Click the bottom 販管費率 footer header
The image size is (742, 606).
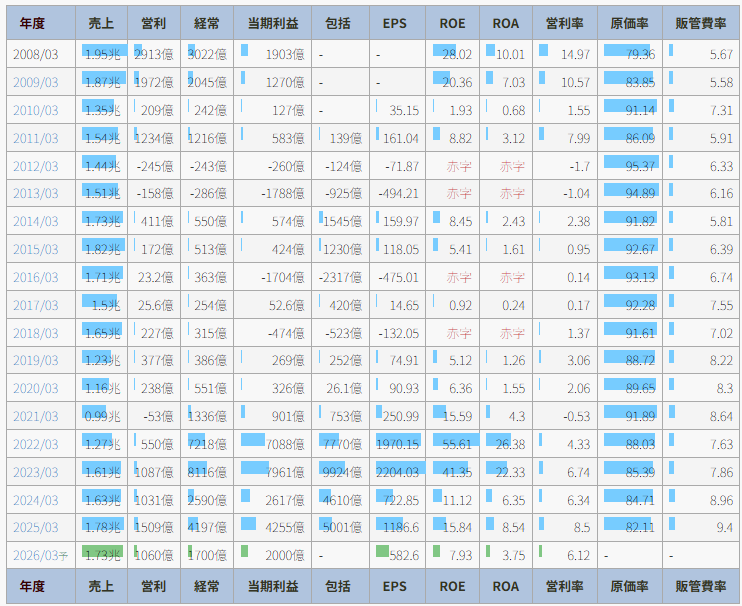click(x=701, y=586)
